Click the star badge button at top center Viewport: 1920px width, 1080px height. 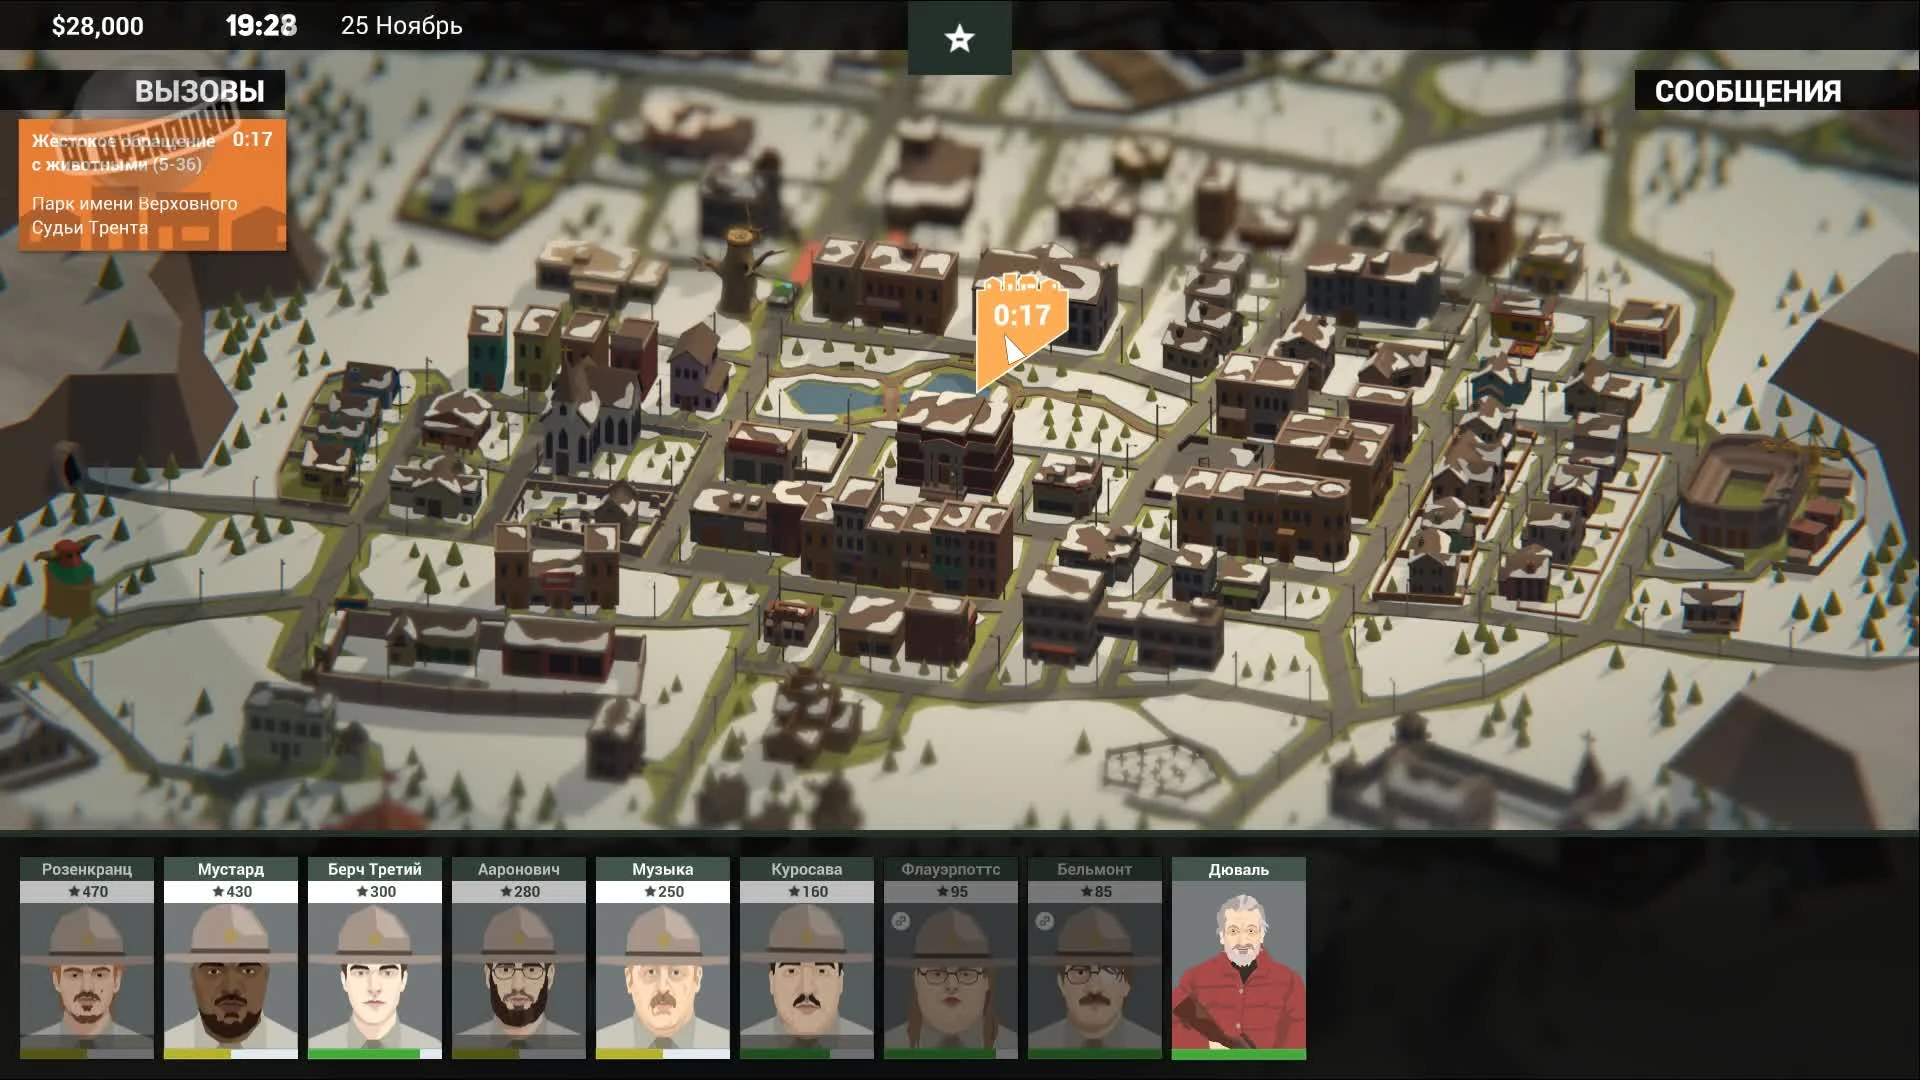(x=959, y=39)
